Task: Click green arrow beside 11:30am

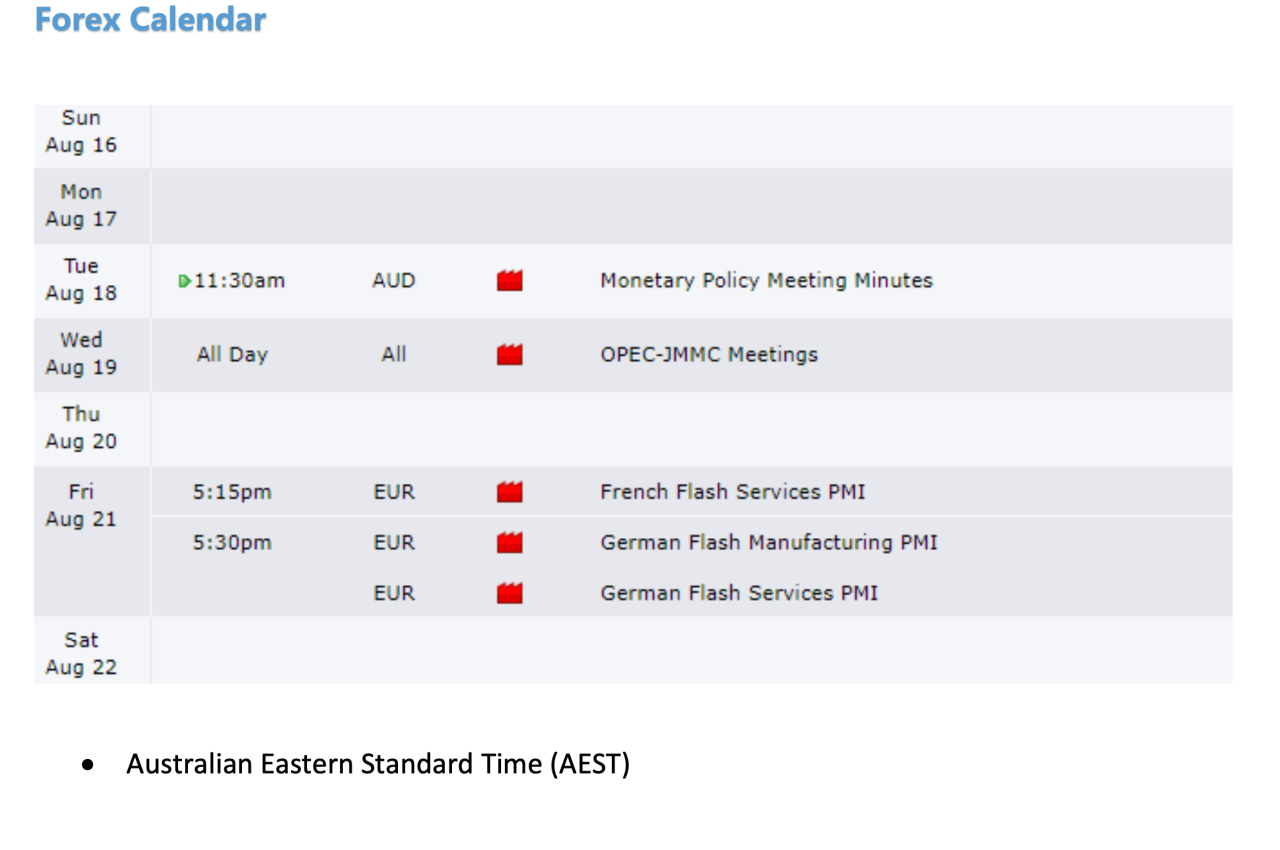Action: point(184,281)
